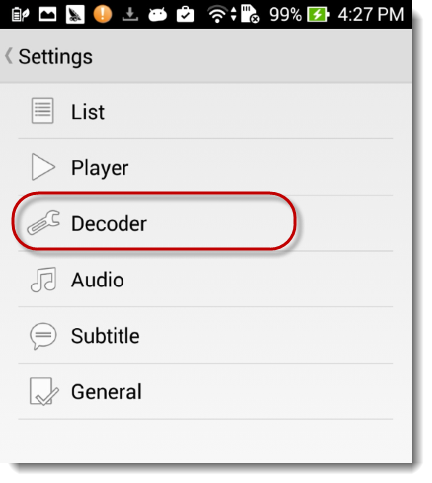Open the General settings entry
Image resolution: width=432 pixels, height=483 pixels.
click(x=206, y=391)
